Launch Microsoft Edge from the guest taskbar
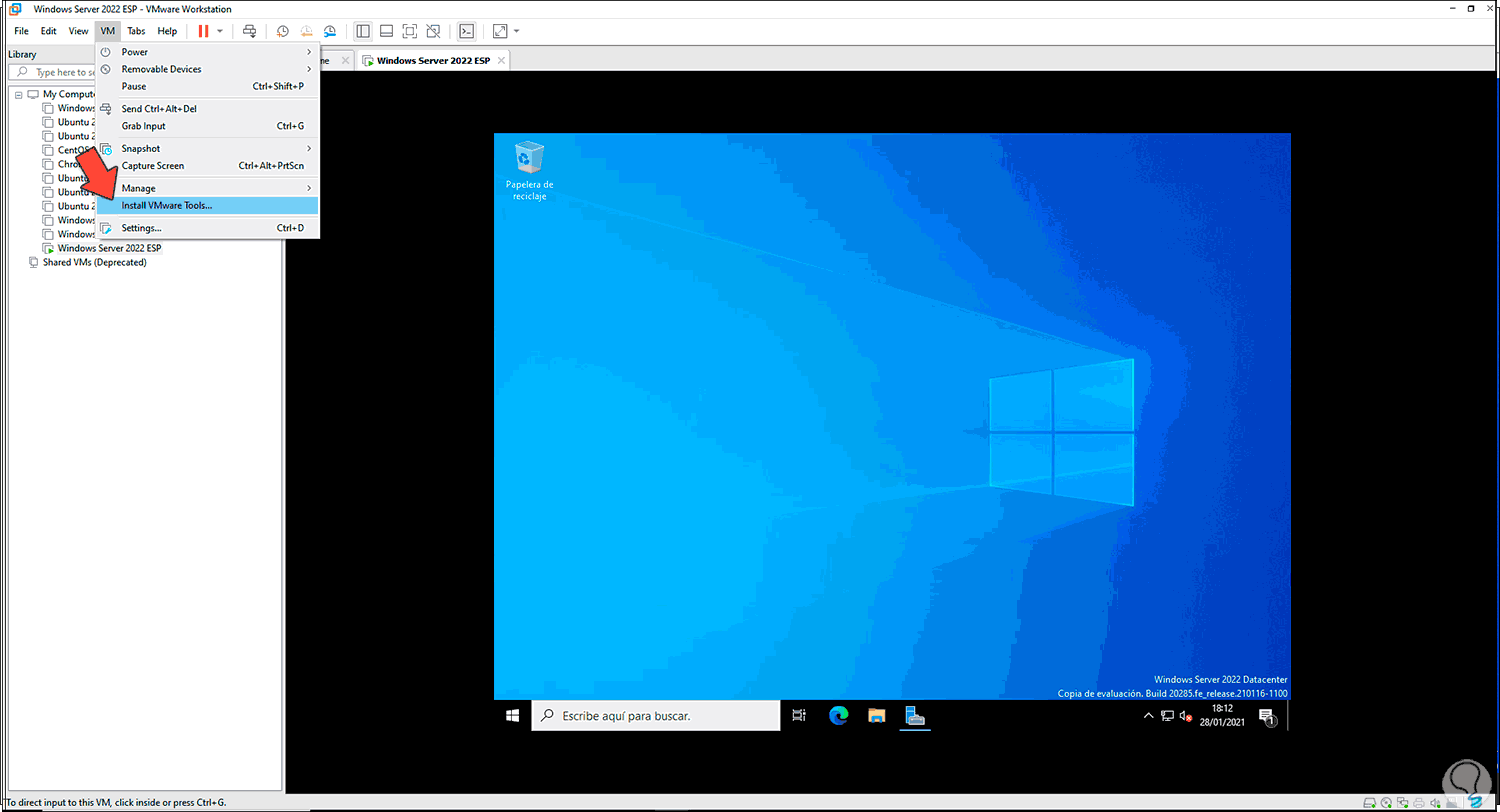Viewport: 1500px width, 812px height. tap(838, 715)
